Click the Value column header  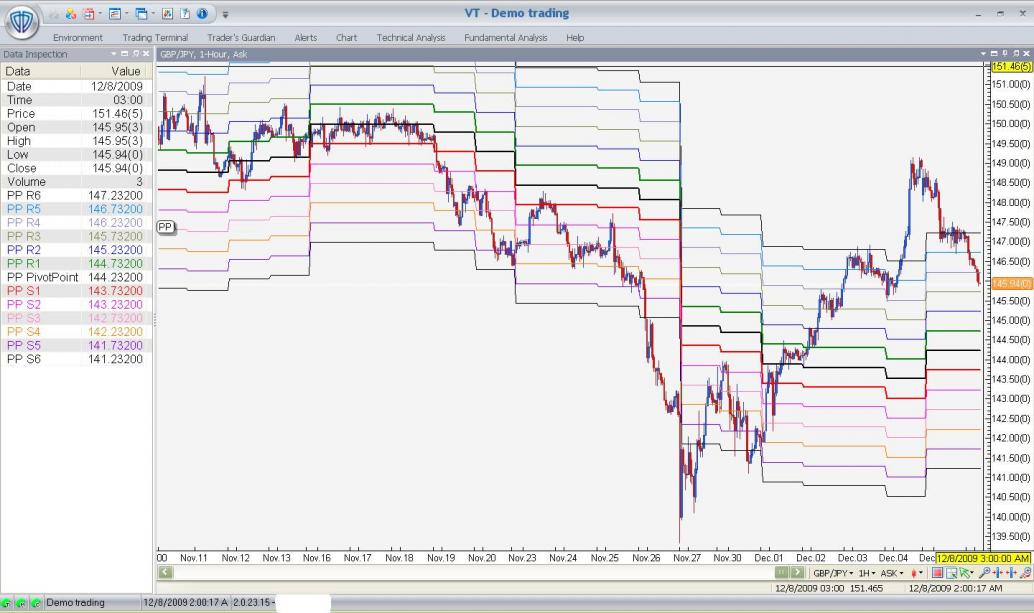(x=117, y=71)
